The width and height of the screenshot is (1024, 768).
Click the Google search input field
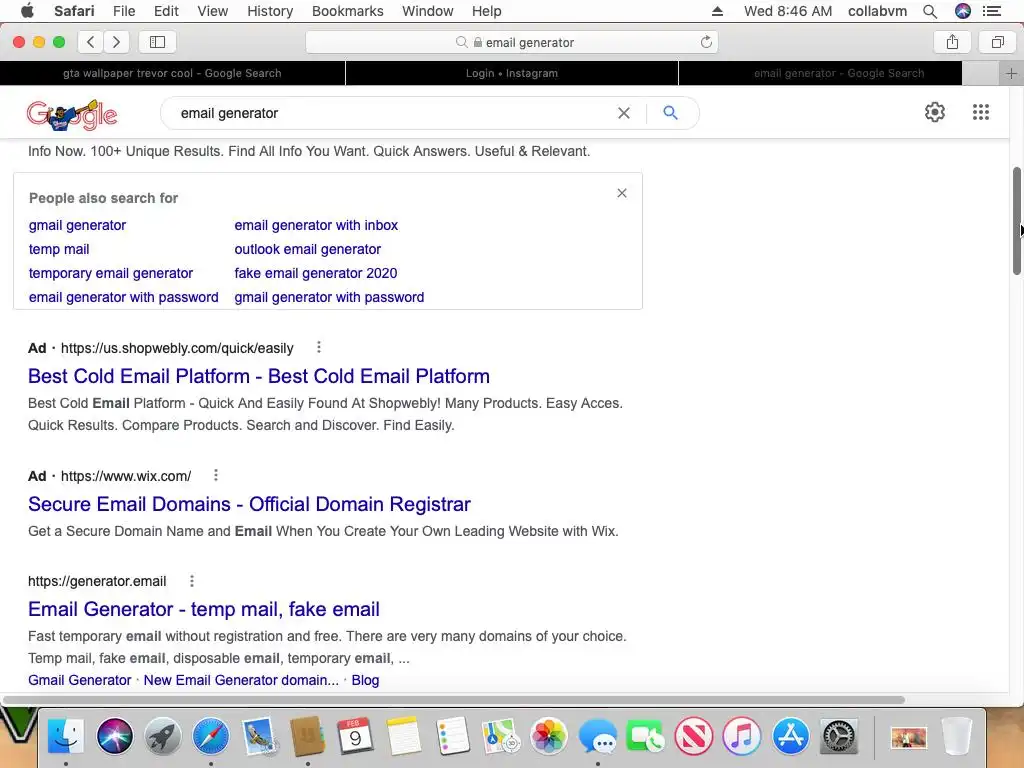tap(392, 113)
